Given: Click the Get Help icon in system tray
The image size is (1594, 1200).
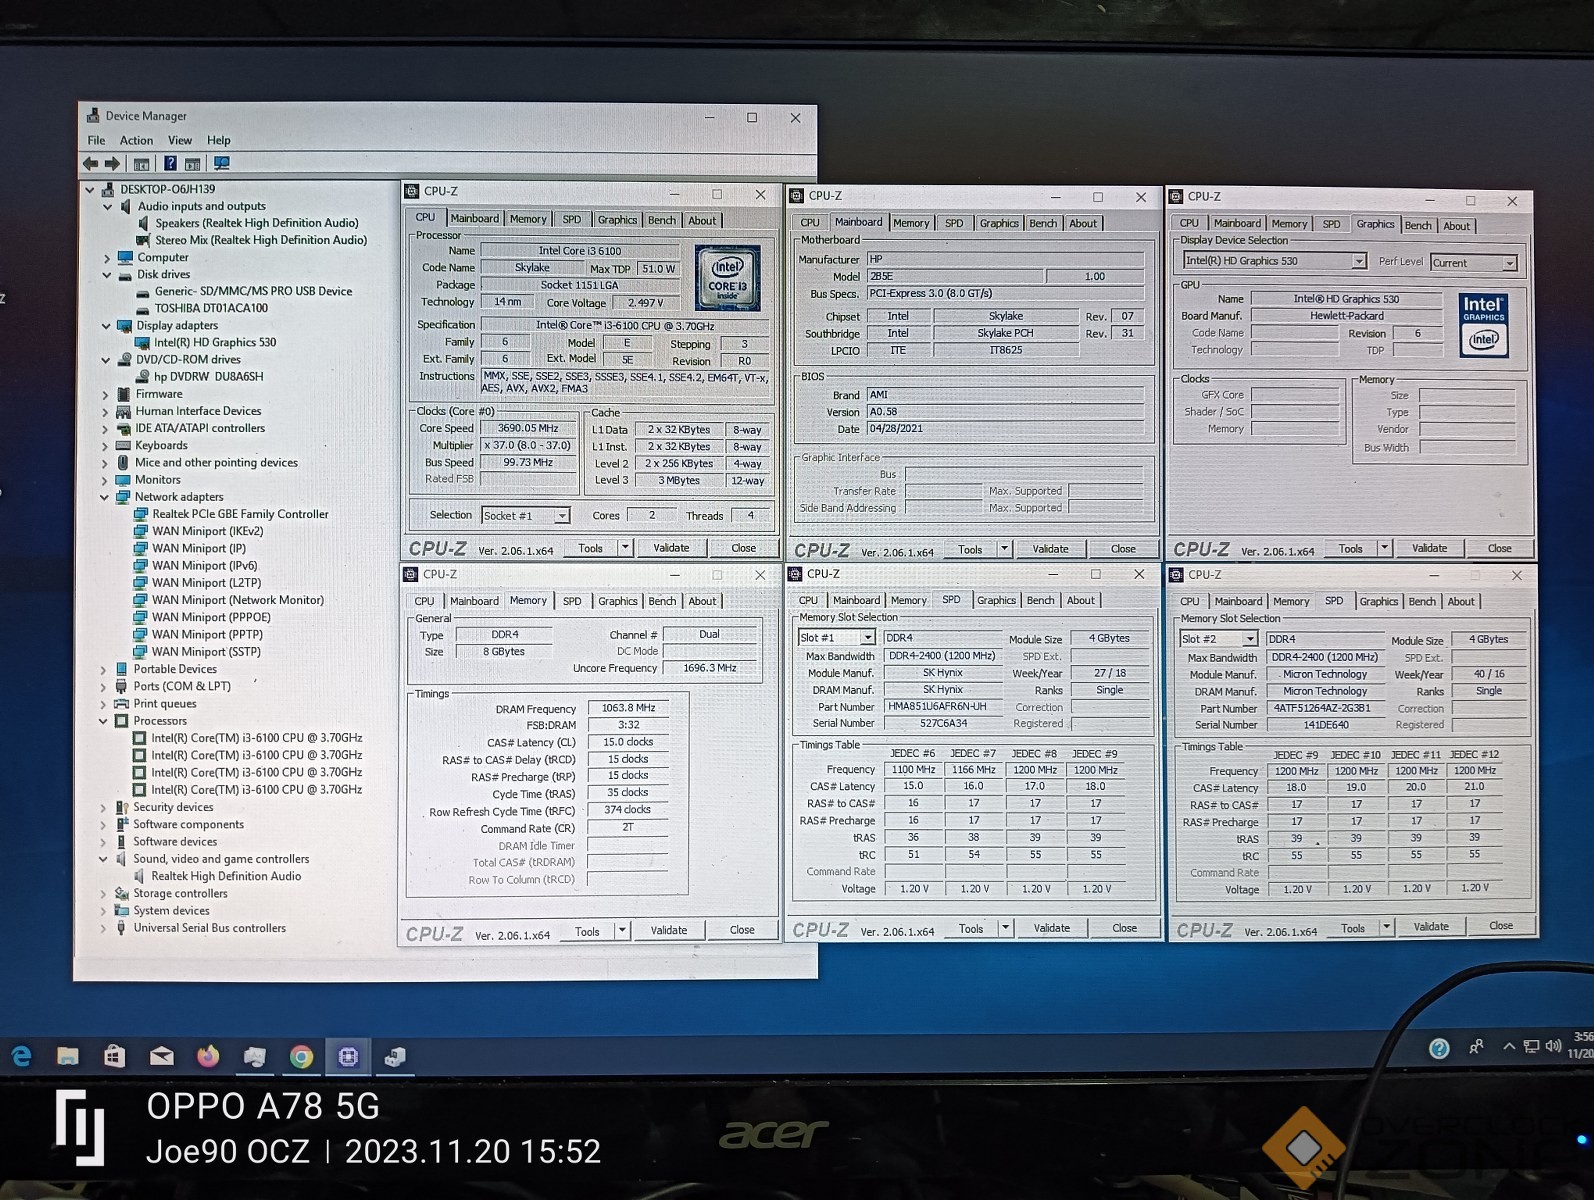Looking at the screenshot, I should point(1439,1047).
